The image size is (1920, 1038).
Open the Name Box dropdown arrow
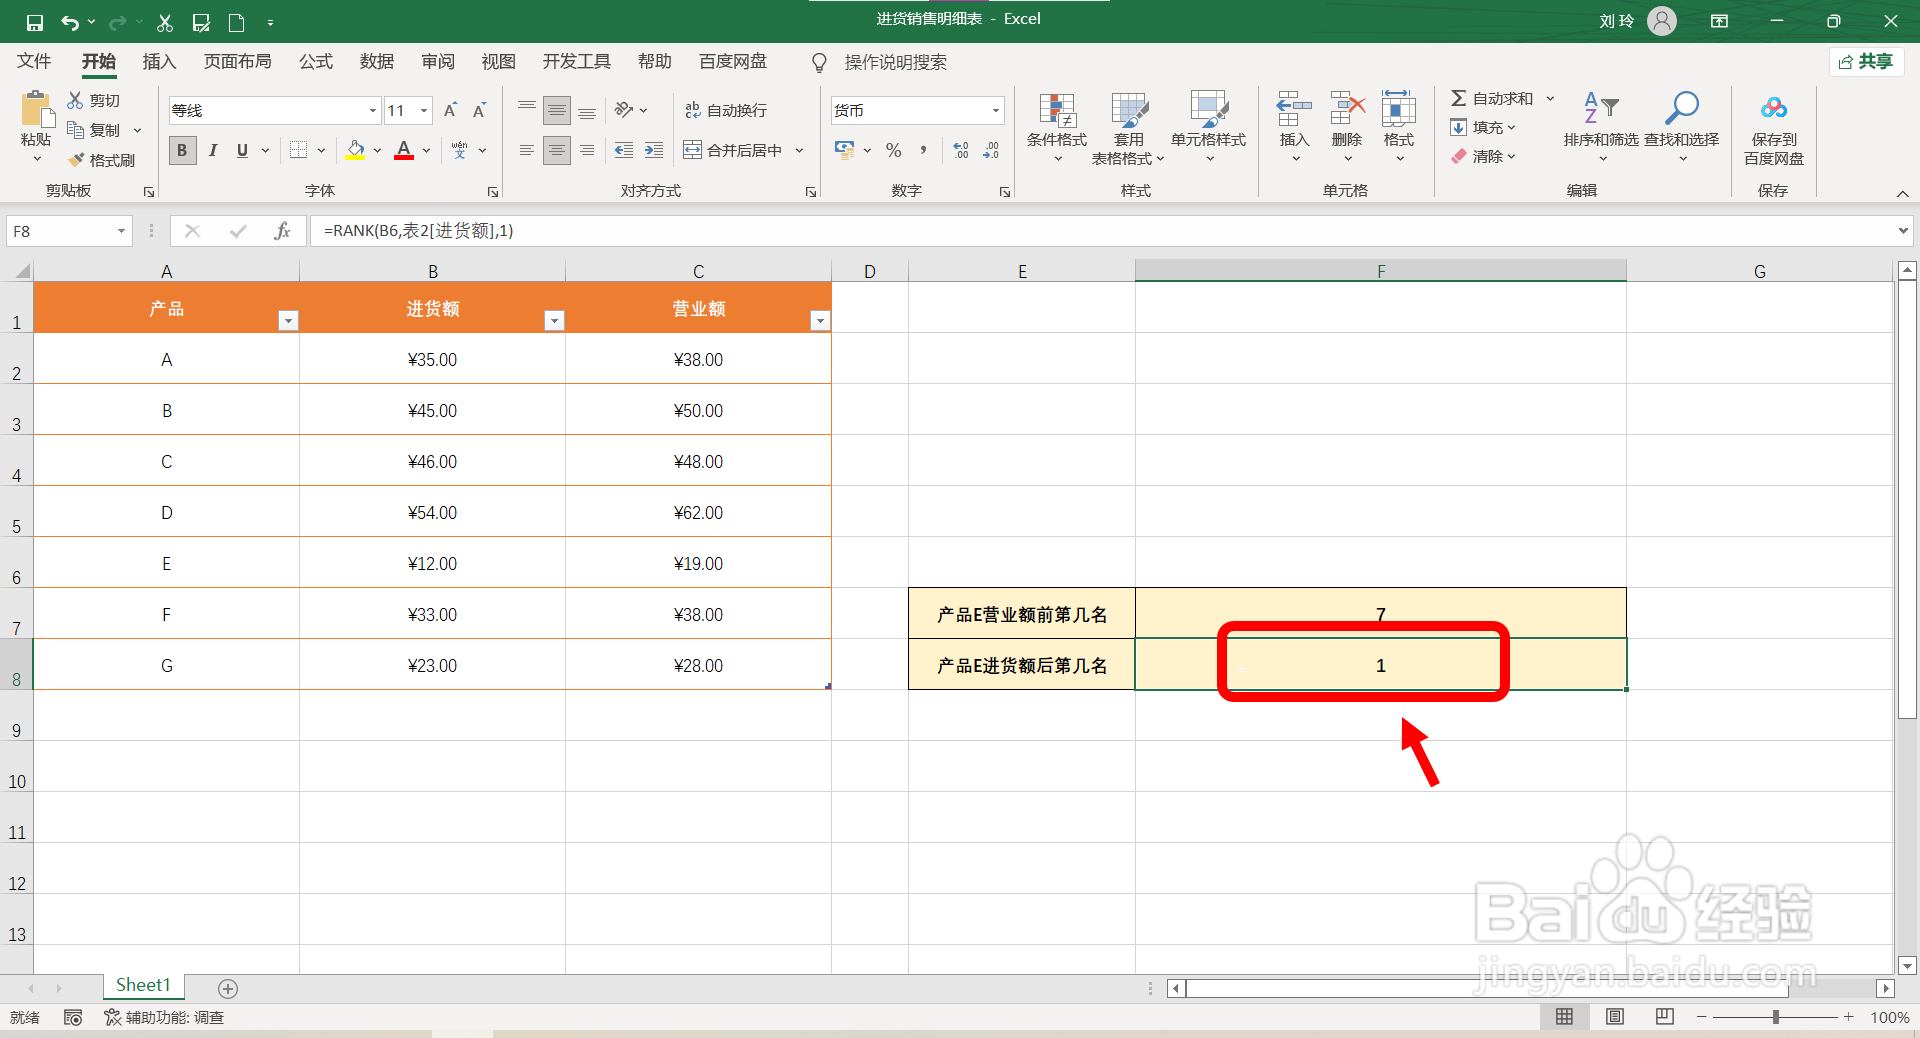(121, 231)
